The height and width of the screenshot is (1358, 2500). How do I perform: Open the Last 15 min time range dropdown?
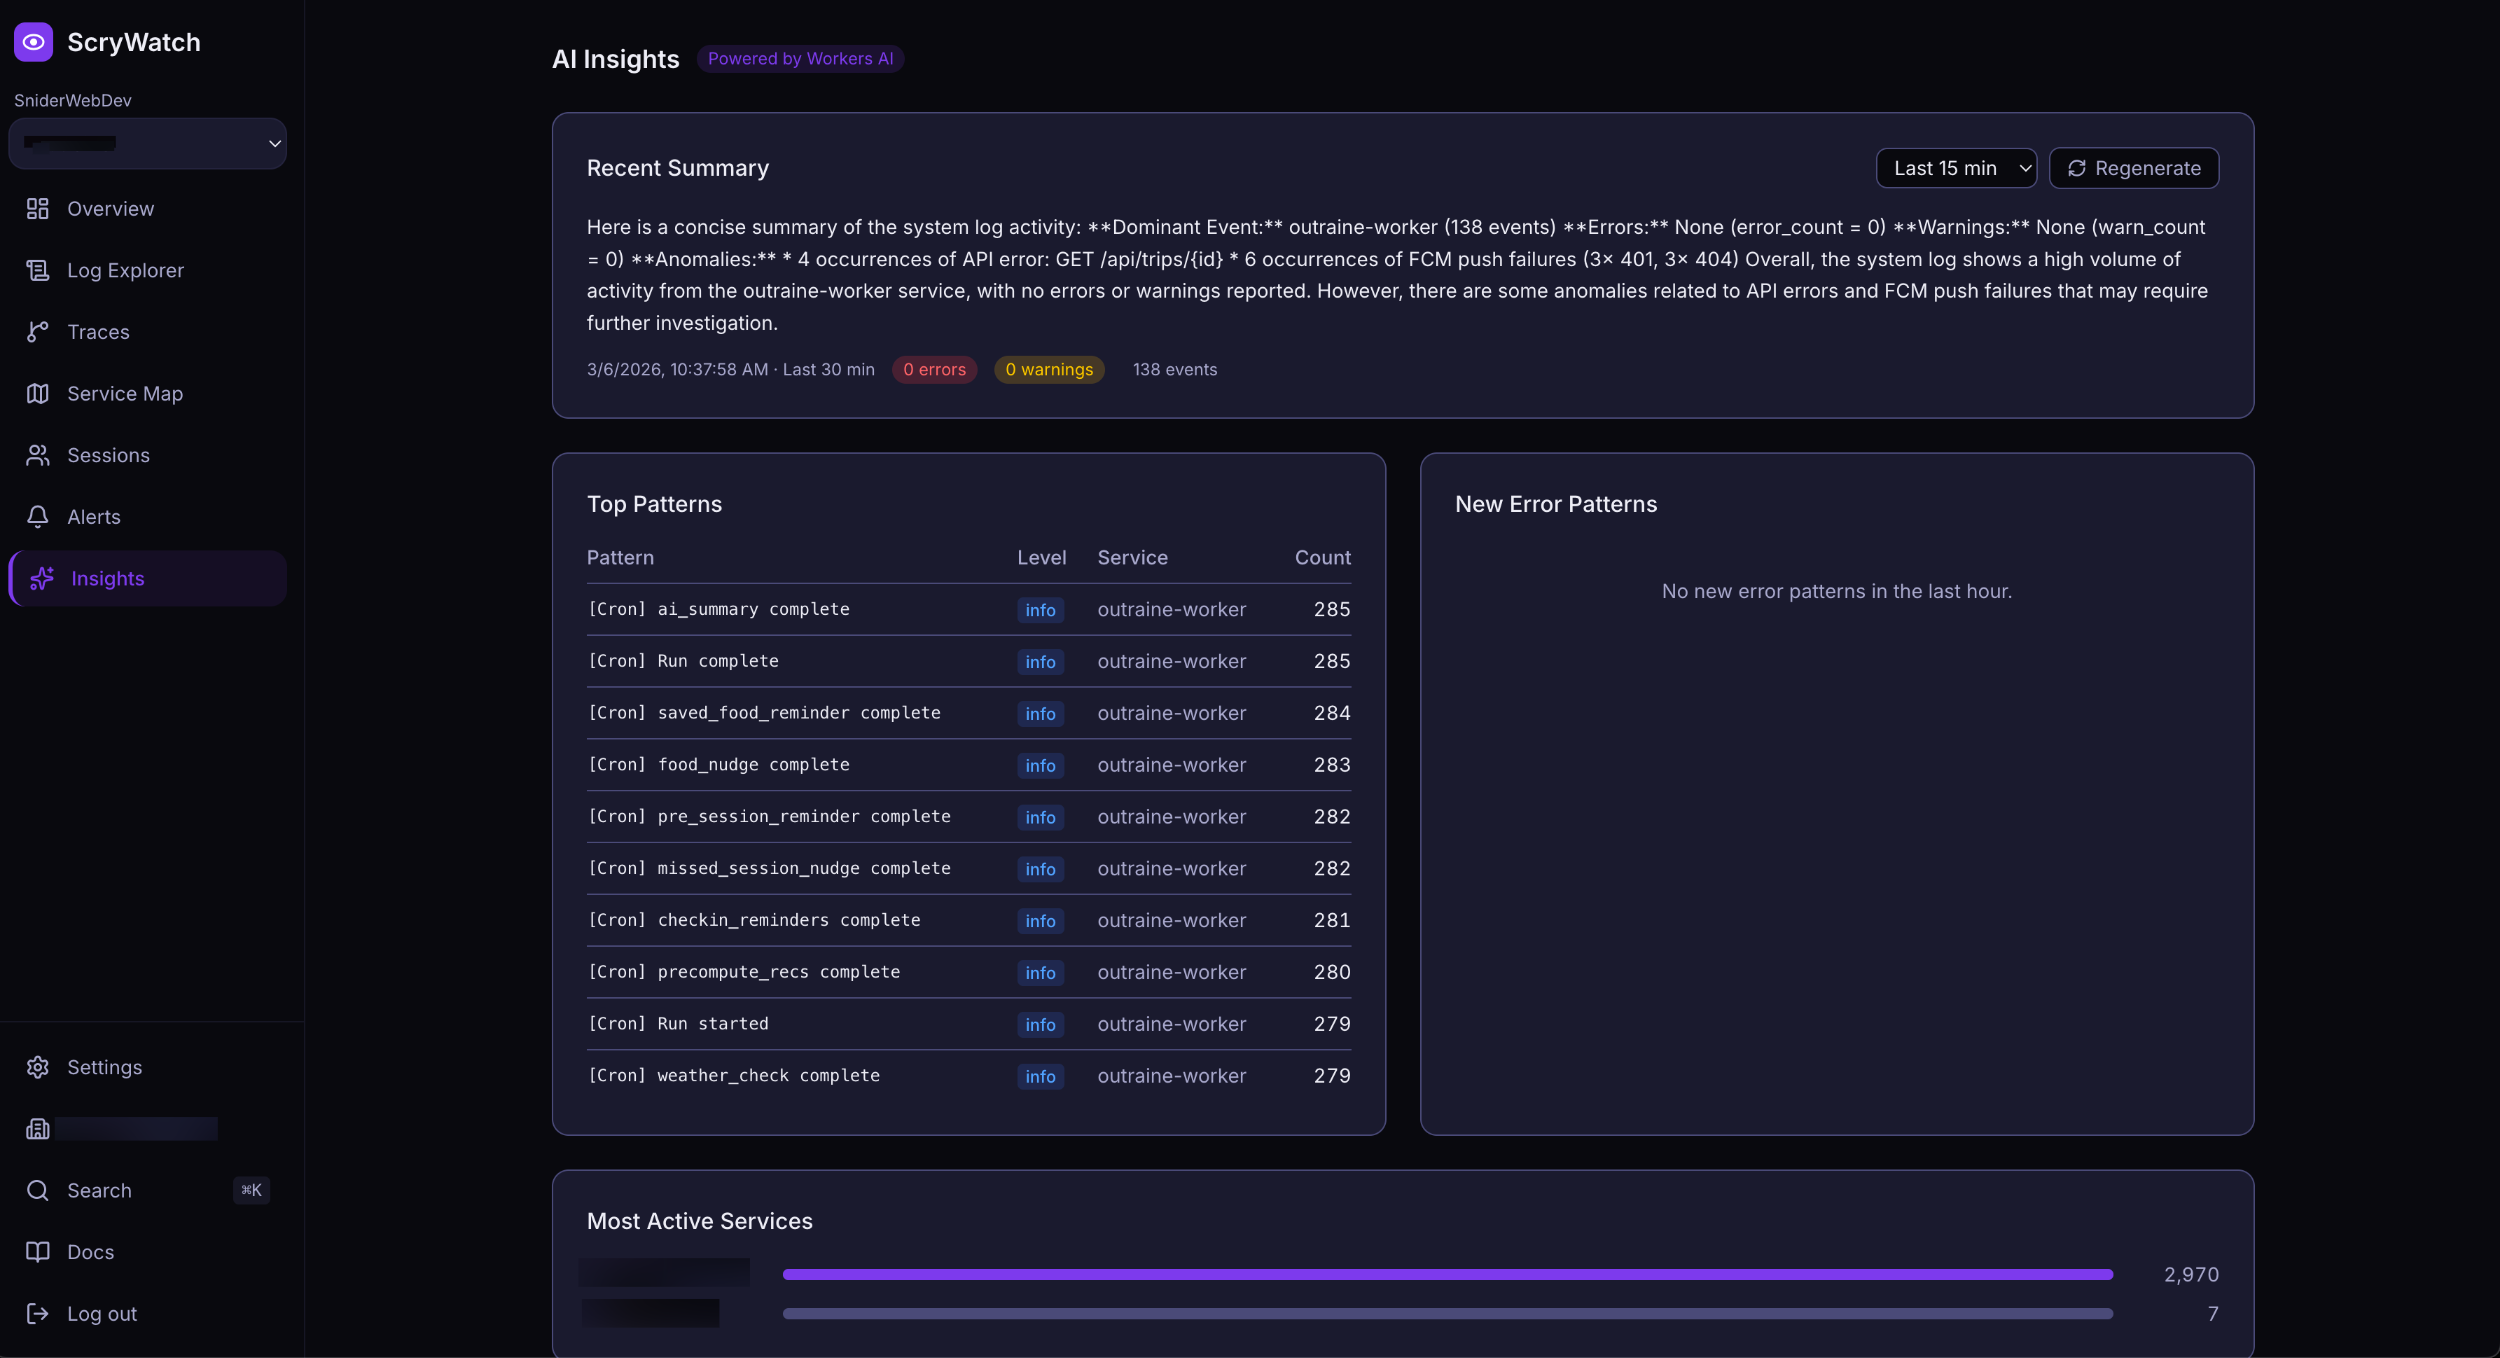(x=1955, y=167)
